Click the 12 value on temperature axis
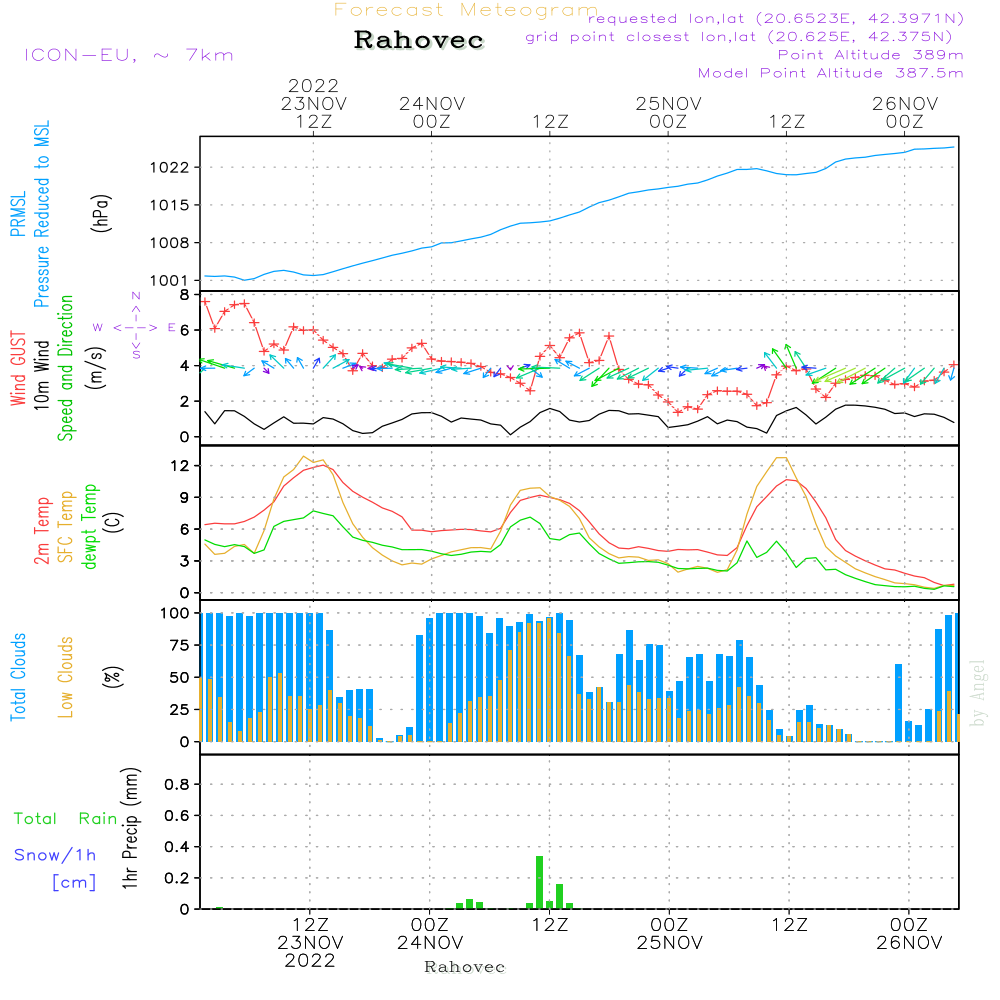 click(x=180, y=466)
